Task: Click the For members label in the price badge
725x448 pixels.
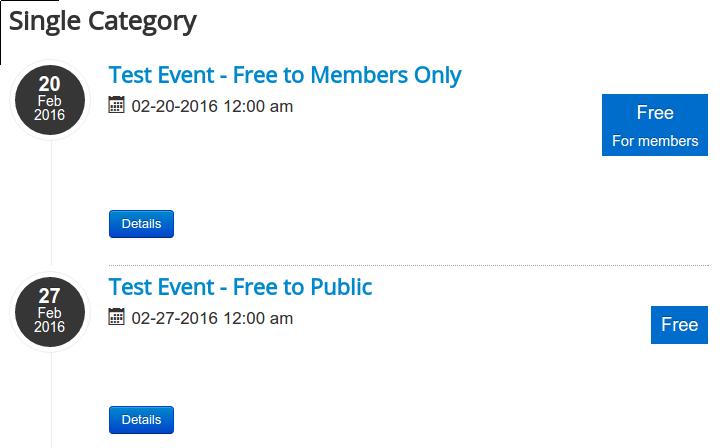Action: 655,141
